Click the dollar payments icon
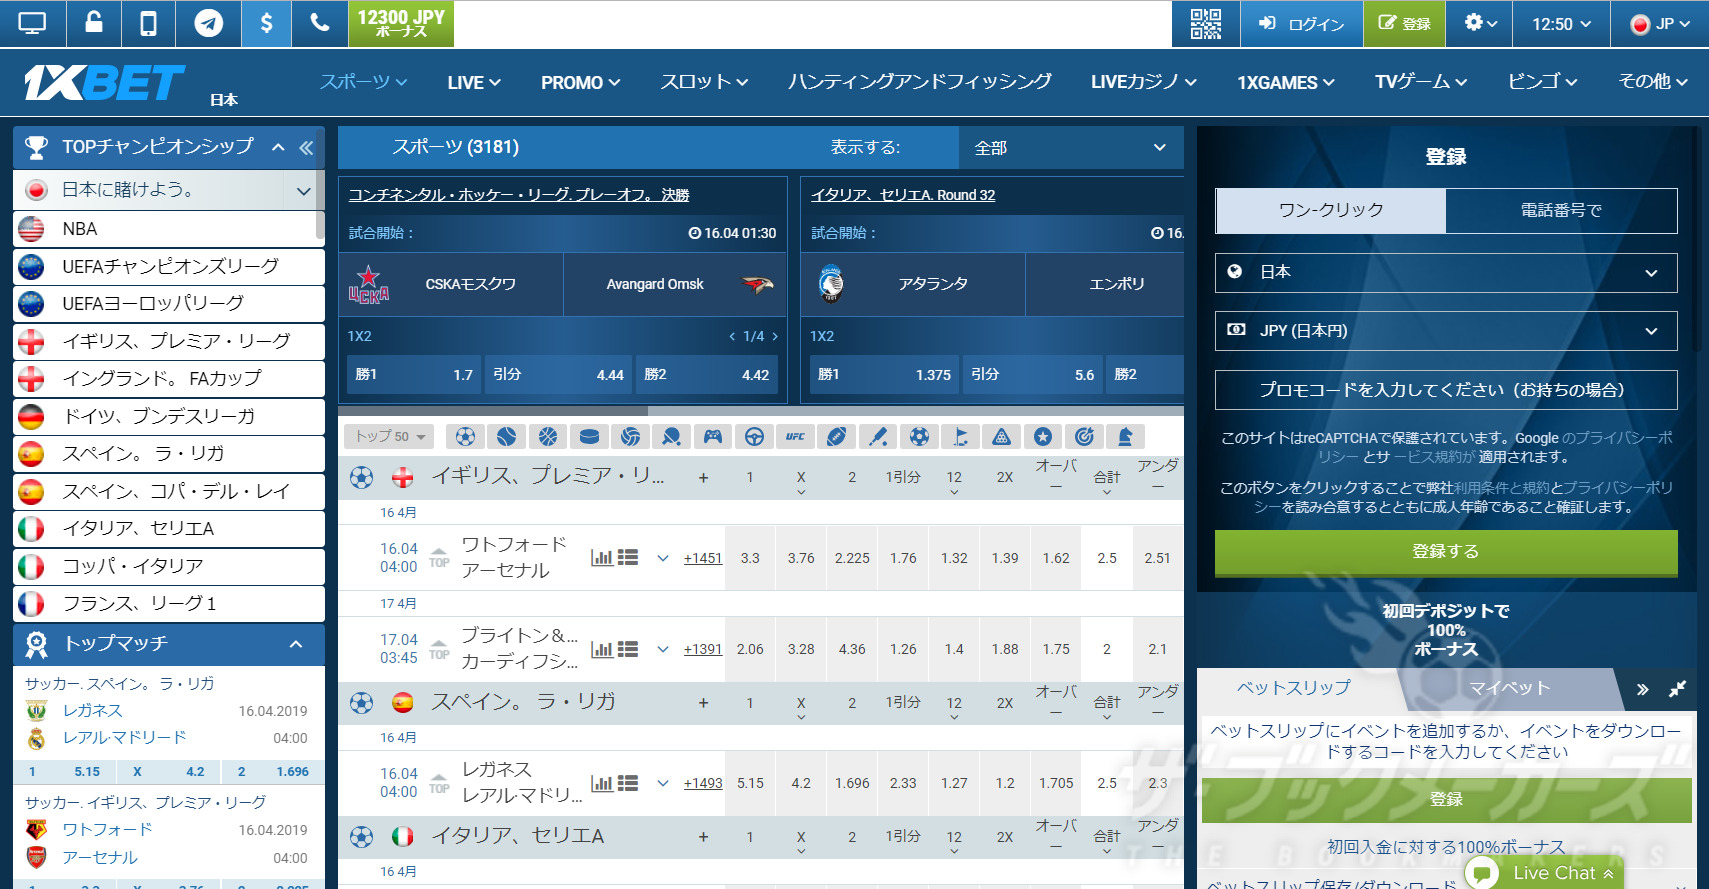 click(266, 23)
